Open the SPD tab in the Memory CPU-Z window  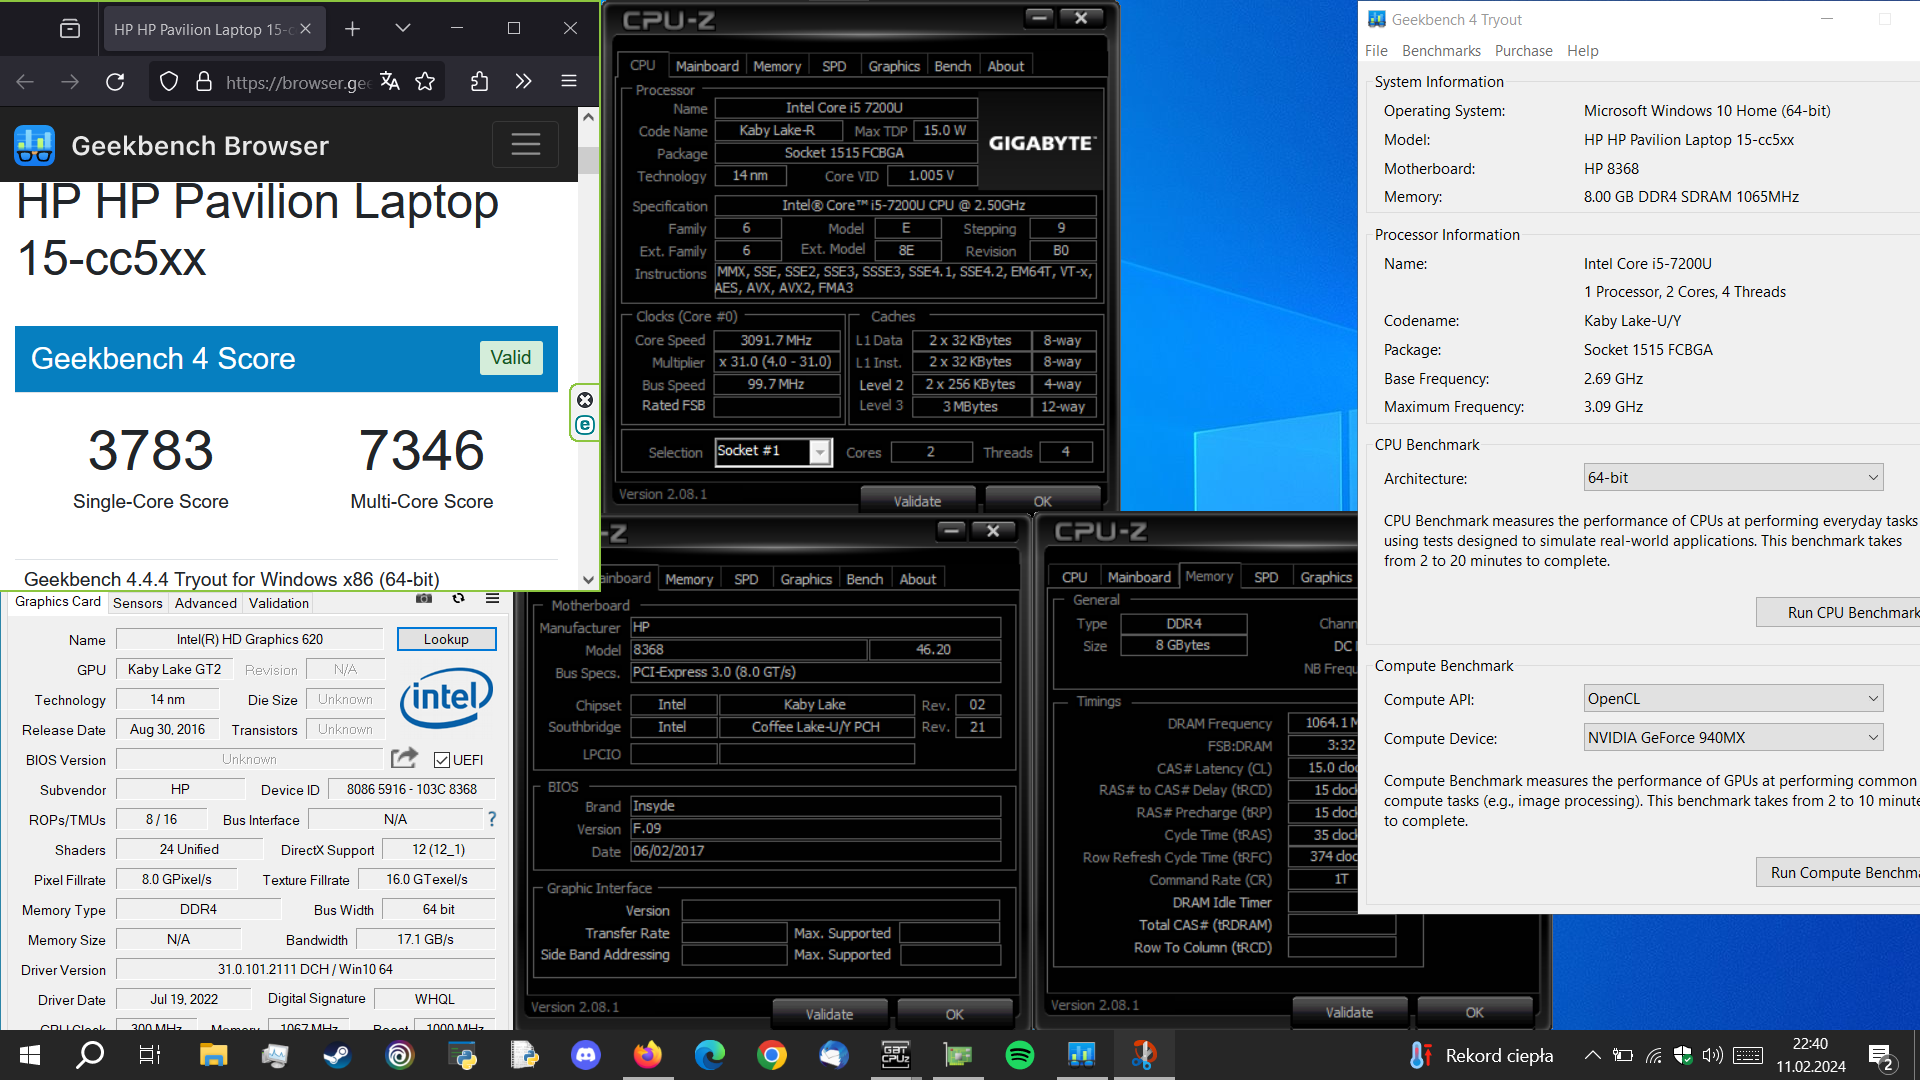pos(1266,577)
